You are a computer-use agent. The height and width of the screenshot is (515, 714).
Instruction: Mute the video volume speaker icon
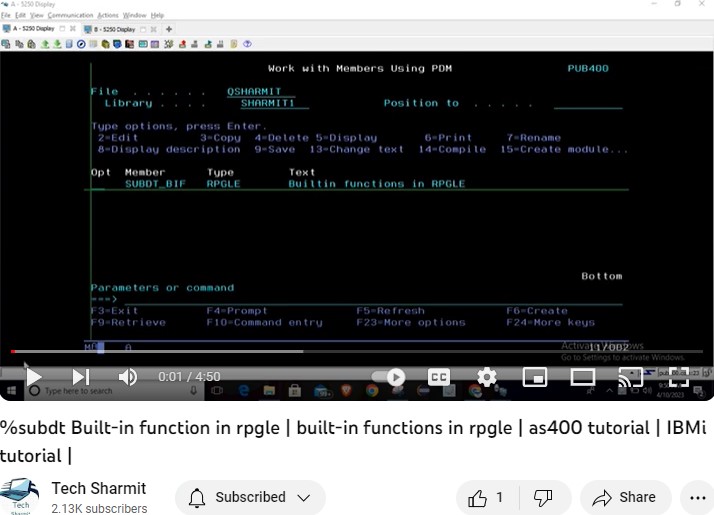click(128, 377)
